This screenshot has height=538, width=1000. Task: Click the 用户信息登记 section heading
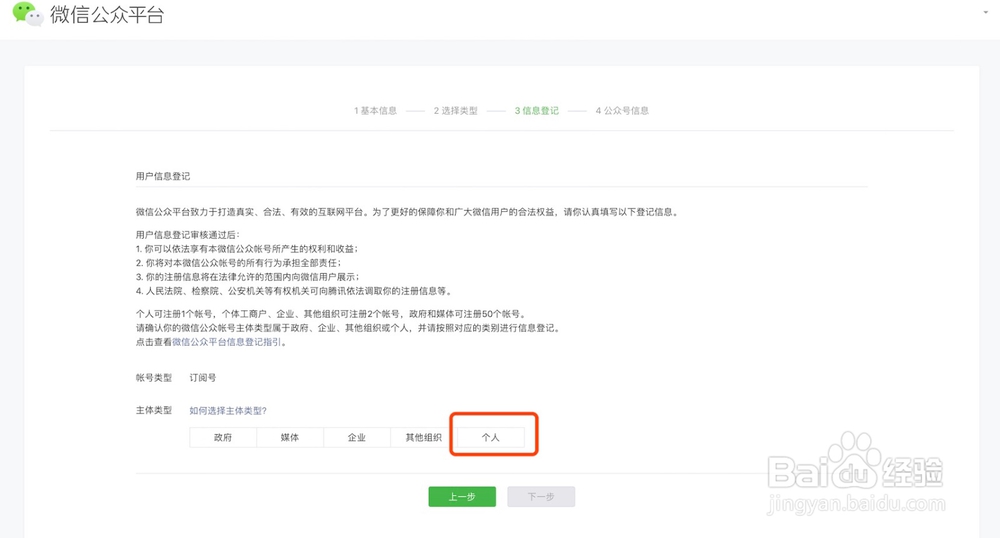(x=163, y=176)
